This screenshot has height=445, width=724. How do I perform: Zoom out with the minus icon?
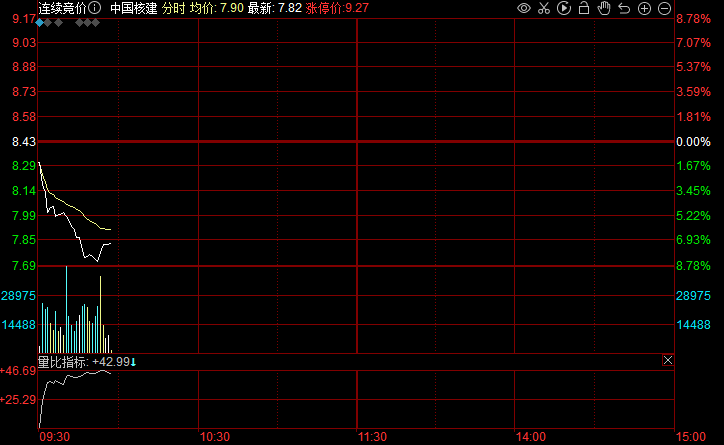tap(664, 8)
